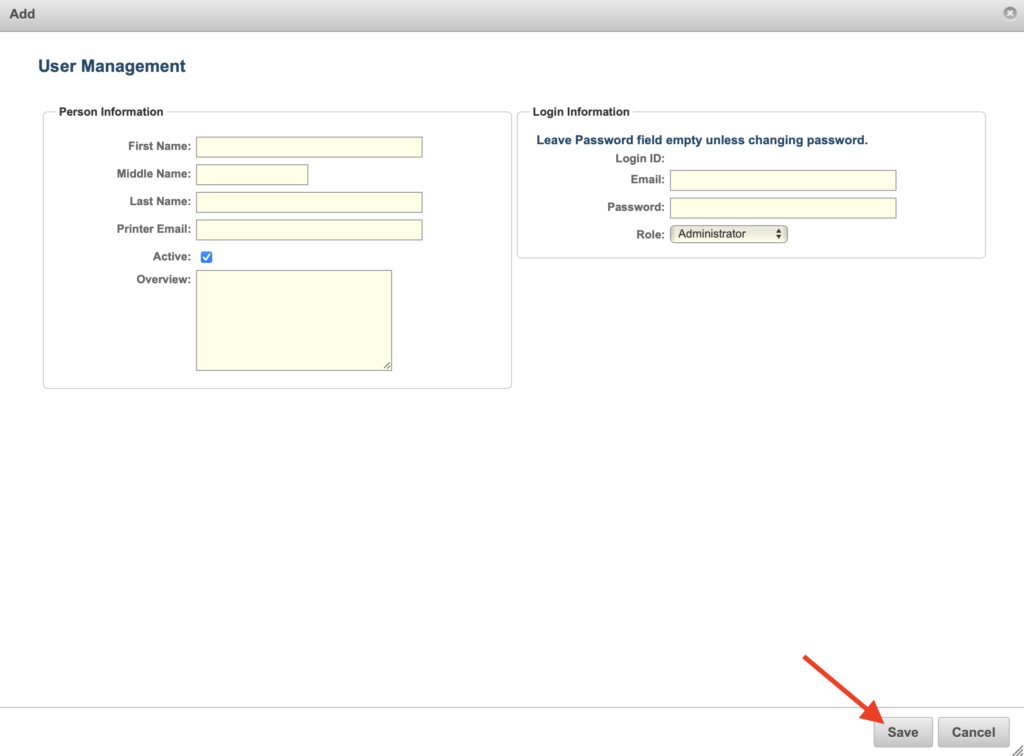Click the Login ID label
The image size is (1024, 756).
point(639,158)
